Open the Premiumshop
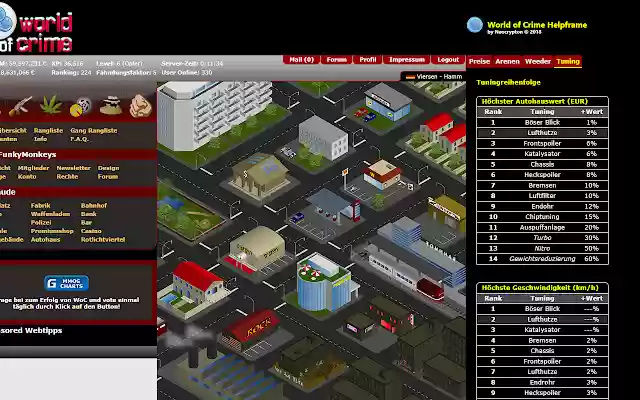640x400 pixels. [x=52, y=231]
